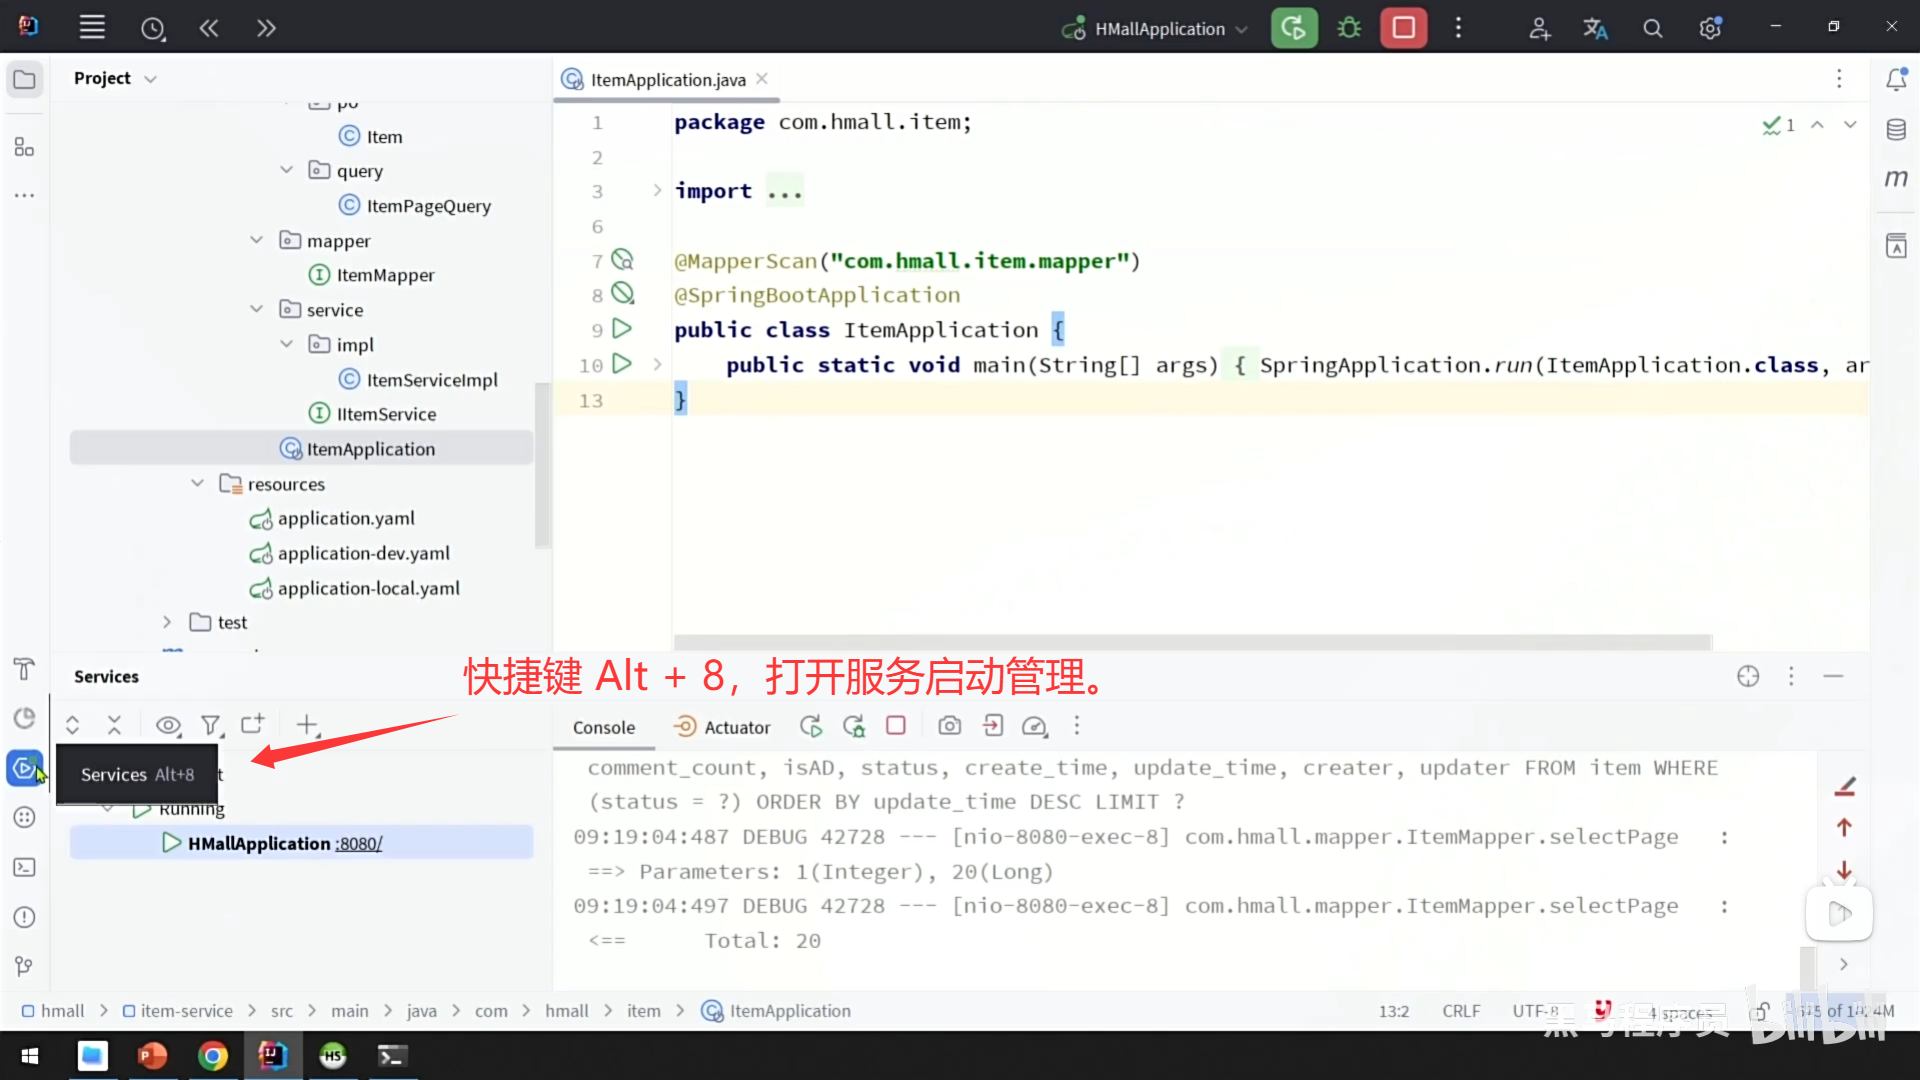The image size is (1920, 1080).
Task: Open the Maven tool window icon
Action: [1896, 178]
